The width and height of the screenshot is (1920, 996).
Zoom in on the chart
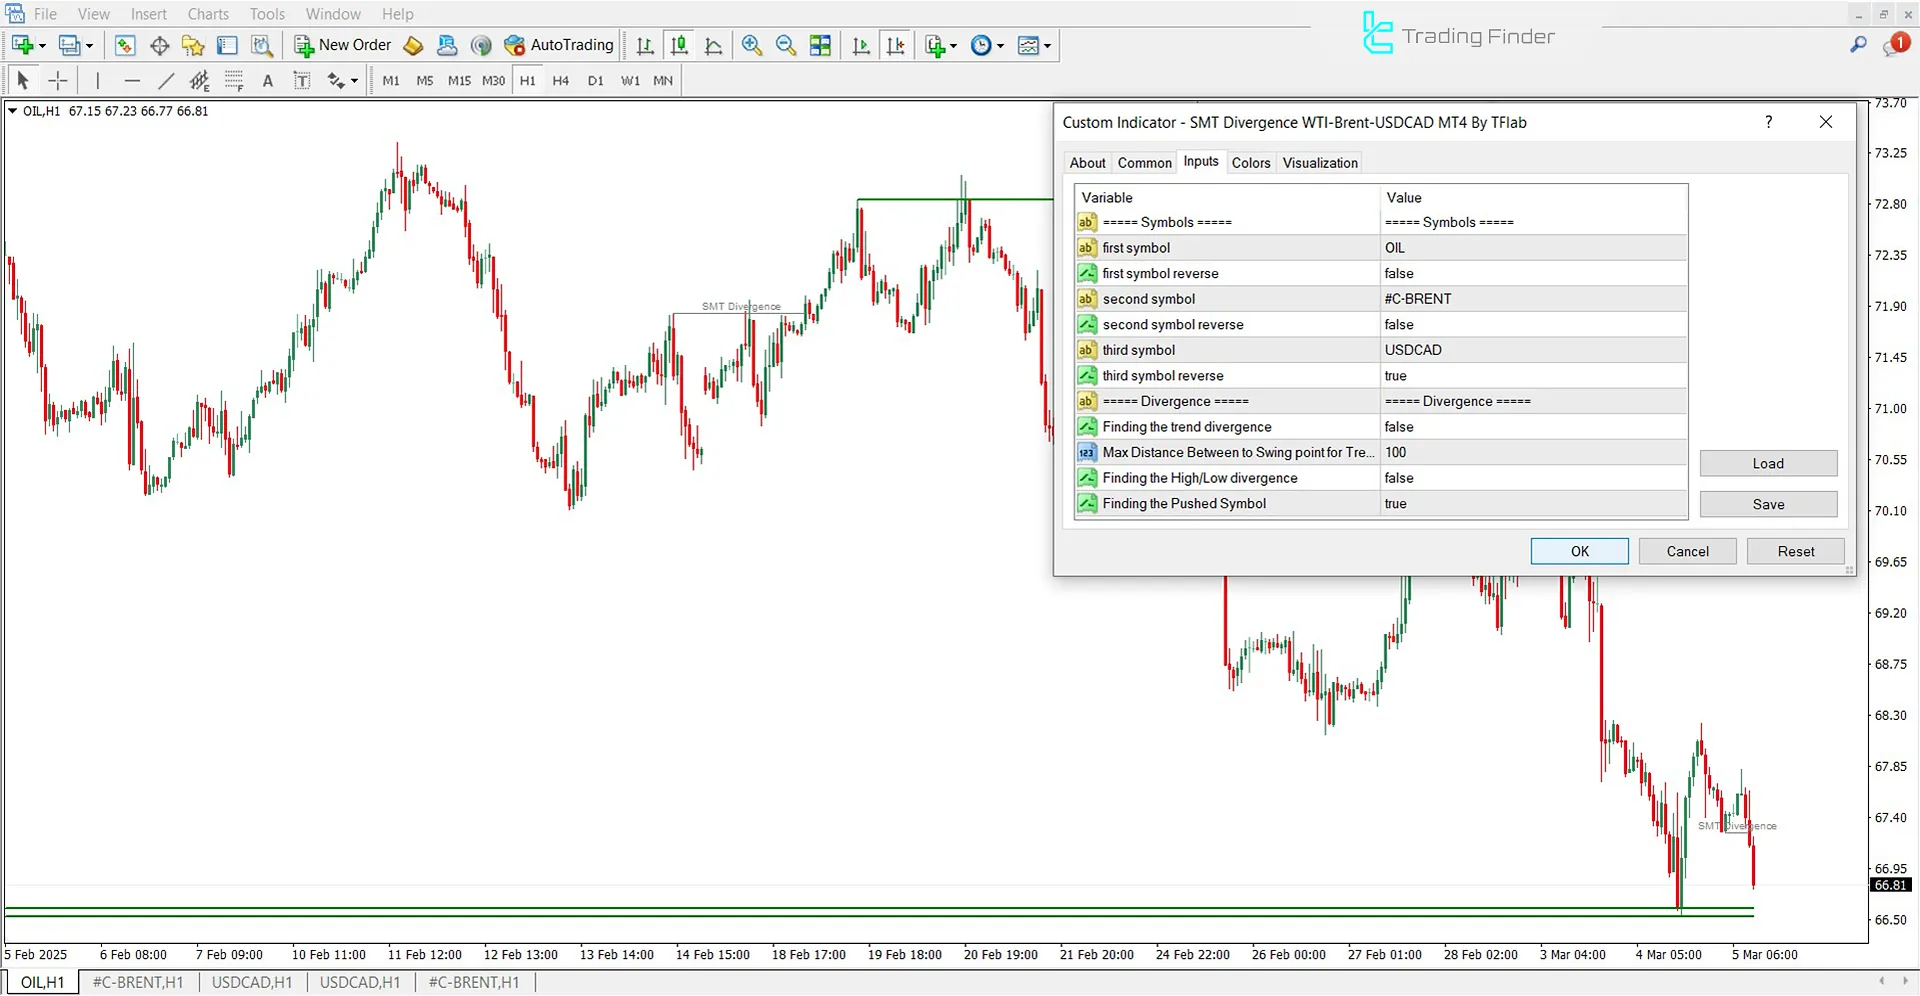click(x=752, y=45)
